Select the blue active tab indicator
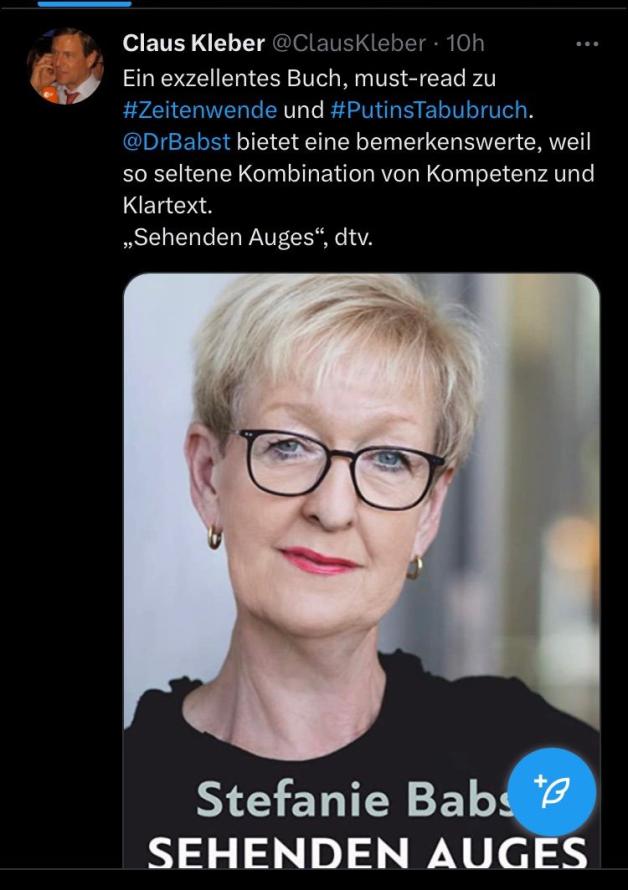This screenshot has width=628, height=890. (85, 3)
